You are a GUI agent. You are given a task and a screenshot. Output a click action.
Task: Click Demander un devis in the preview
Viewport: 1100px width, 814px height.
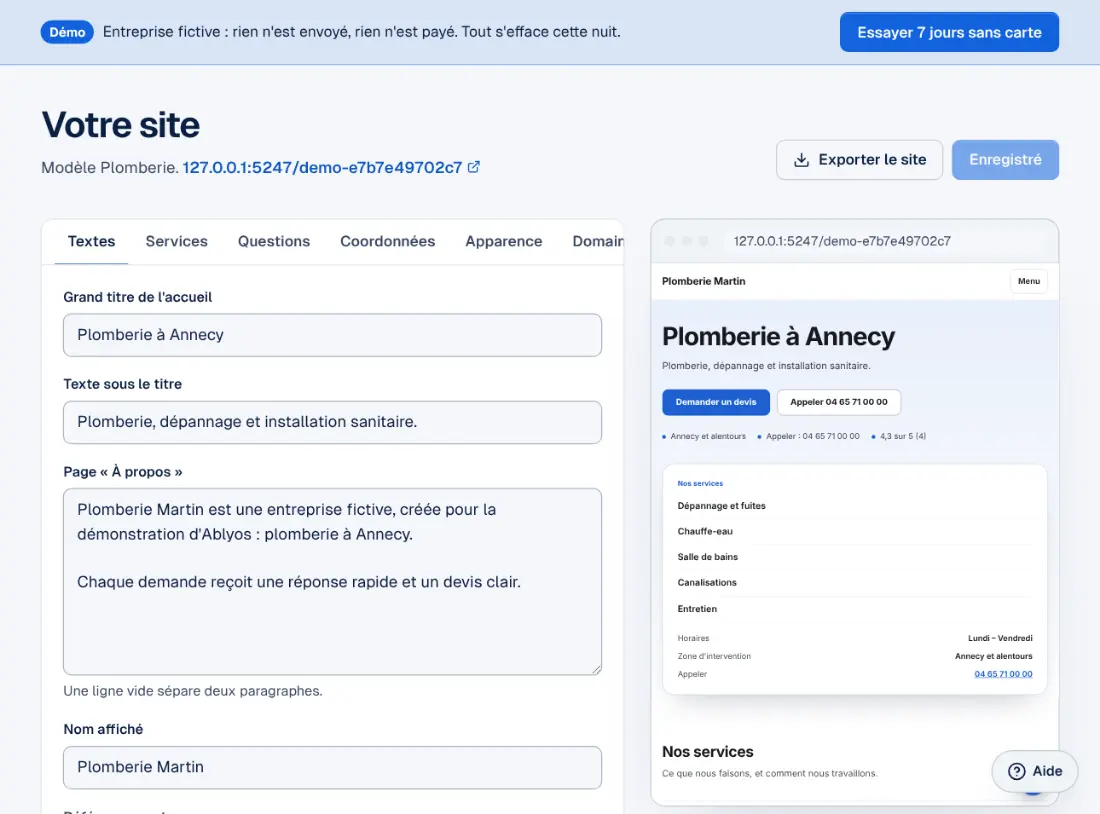[716, 402]
